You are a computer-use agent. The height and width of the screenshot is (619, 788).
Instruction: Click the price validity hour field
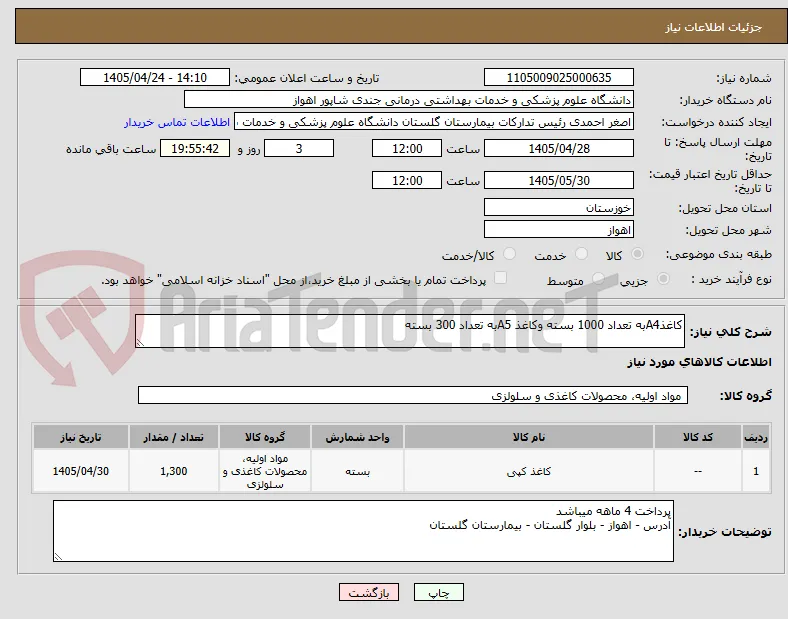pyautogui.click(x=407, y=180)
